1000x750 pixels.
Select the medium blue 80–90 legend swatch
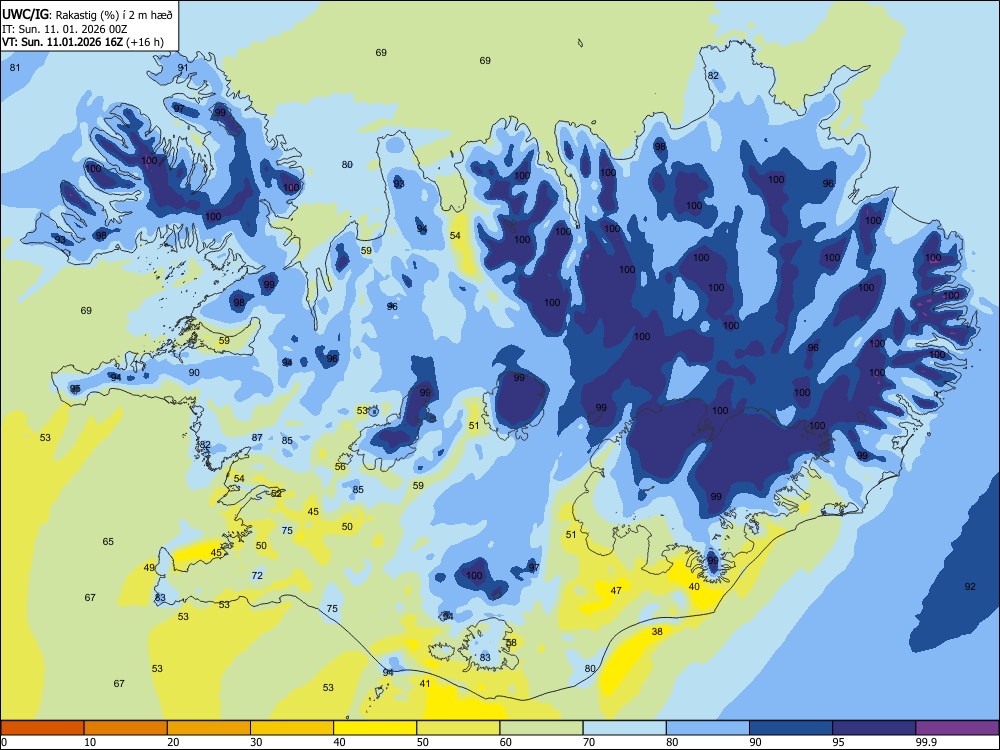[x=708, y=728]
